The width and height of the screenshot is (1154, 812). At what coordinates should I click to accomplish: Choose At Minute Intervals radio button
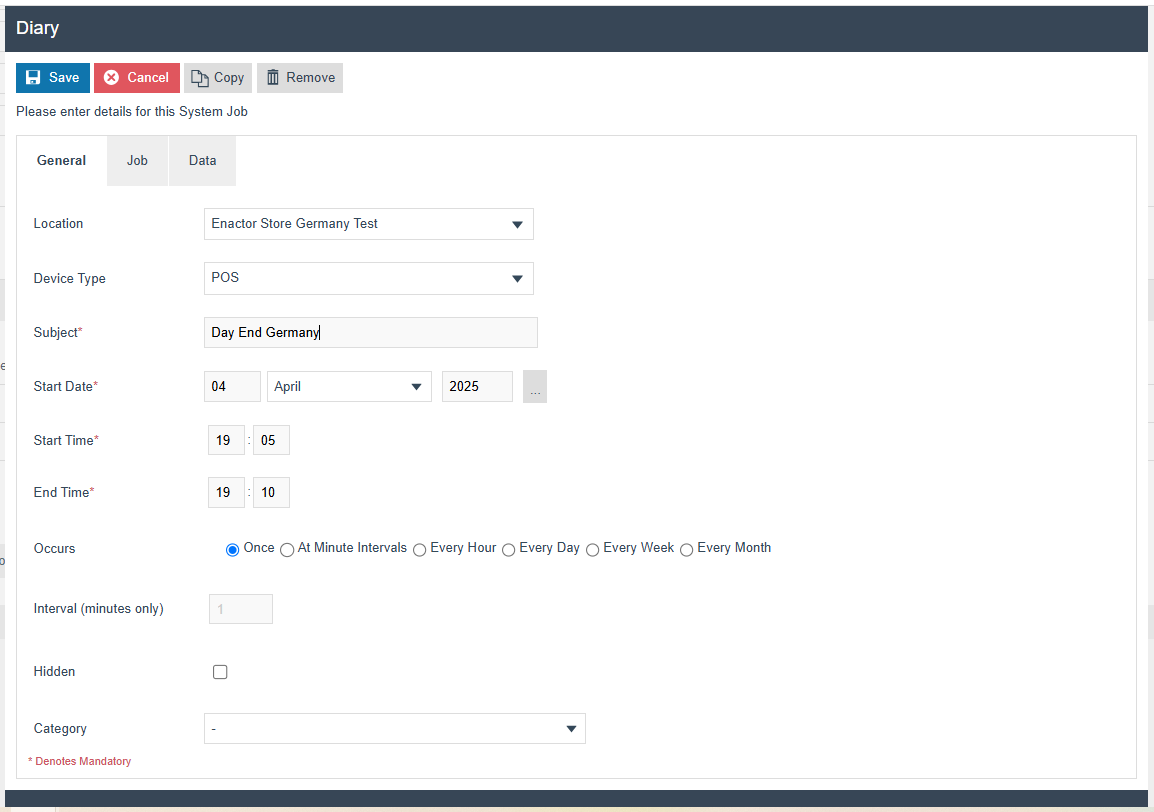coord(287,549)
